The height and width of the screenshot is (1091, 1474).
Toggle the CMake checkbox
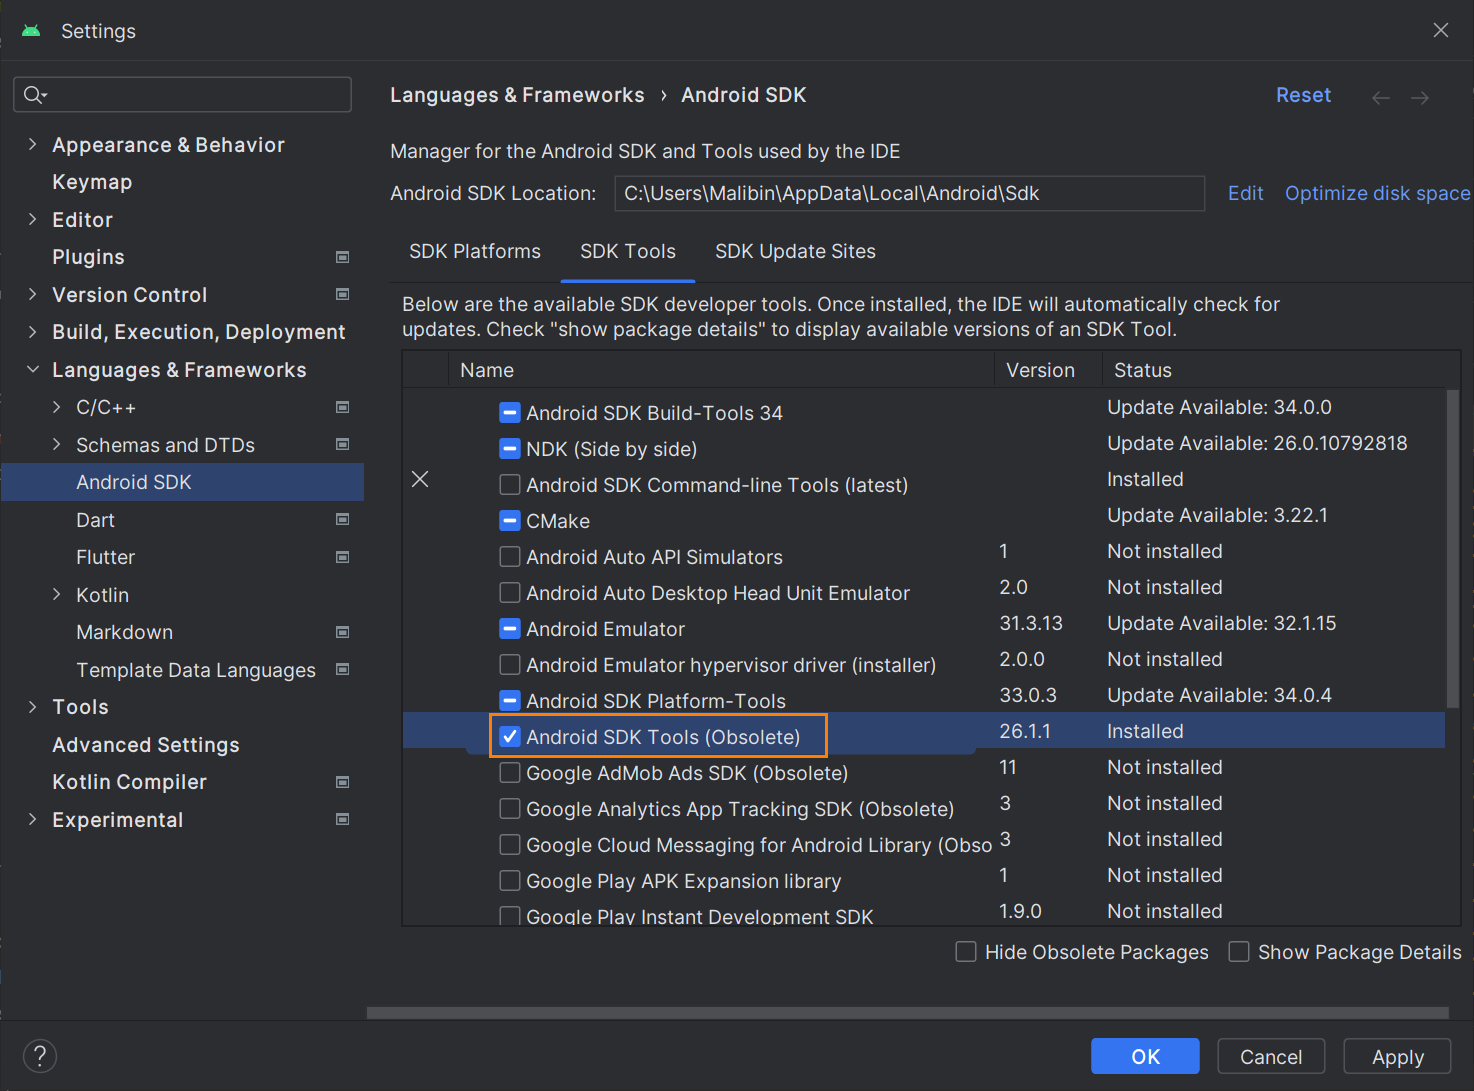(x=510, y=520)
